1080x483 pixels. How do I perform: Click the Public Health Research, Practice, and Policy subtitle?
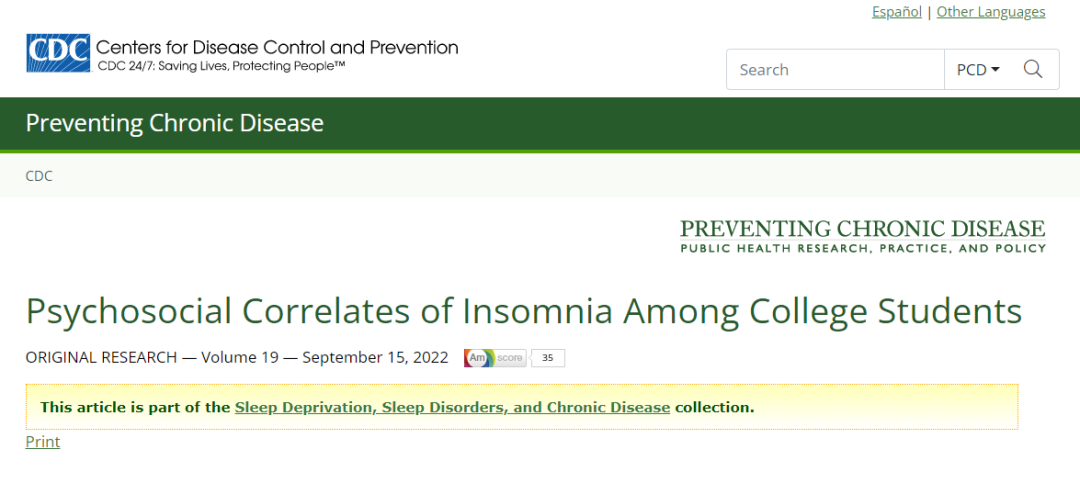point(862,248)
